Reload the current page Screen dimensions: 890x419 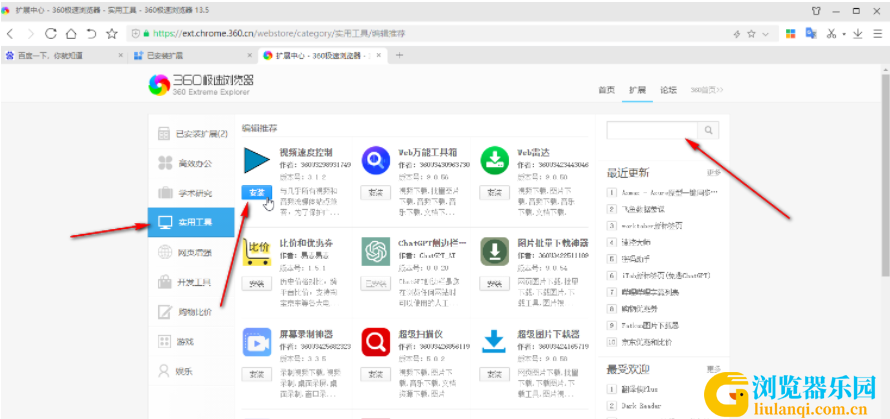pos(51,33)
